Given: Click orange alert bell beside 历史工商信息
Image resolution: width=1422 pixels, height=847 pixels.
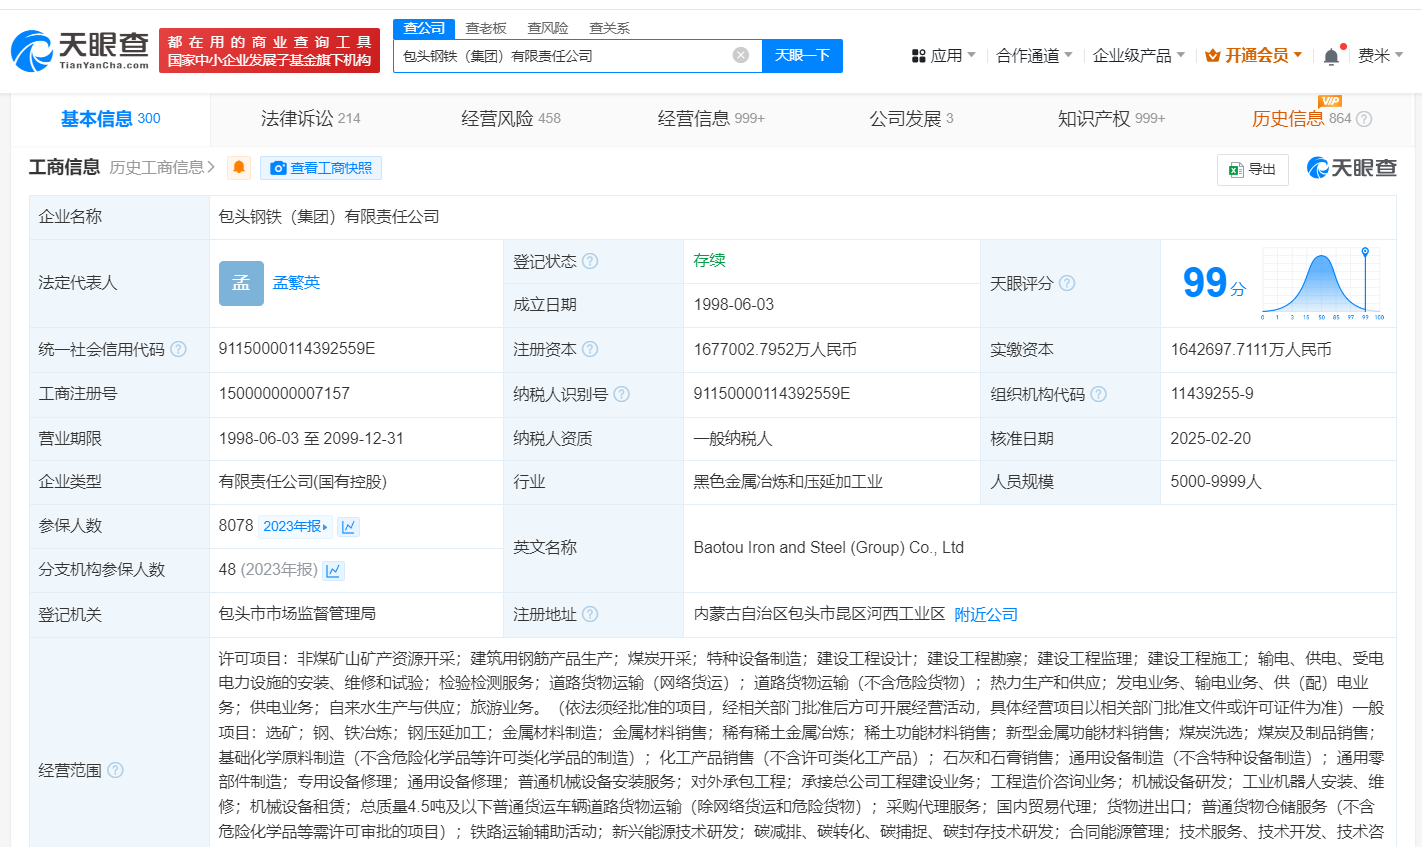Looking at the screenshot, I should point(239,168).
